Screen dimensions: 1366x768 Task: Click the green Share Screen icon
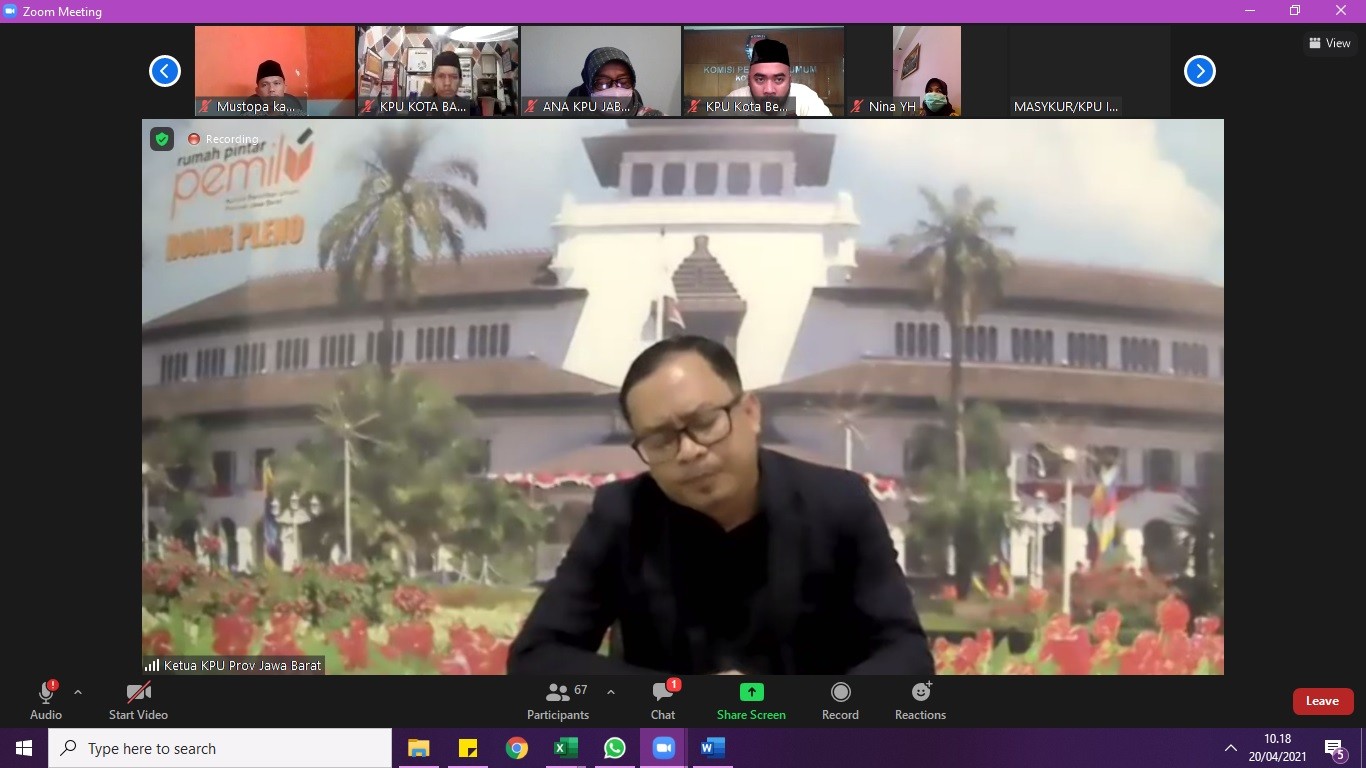click(x=751, y=692)
